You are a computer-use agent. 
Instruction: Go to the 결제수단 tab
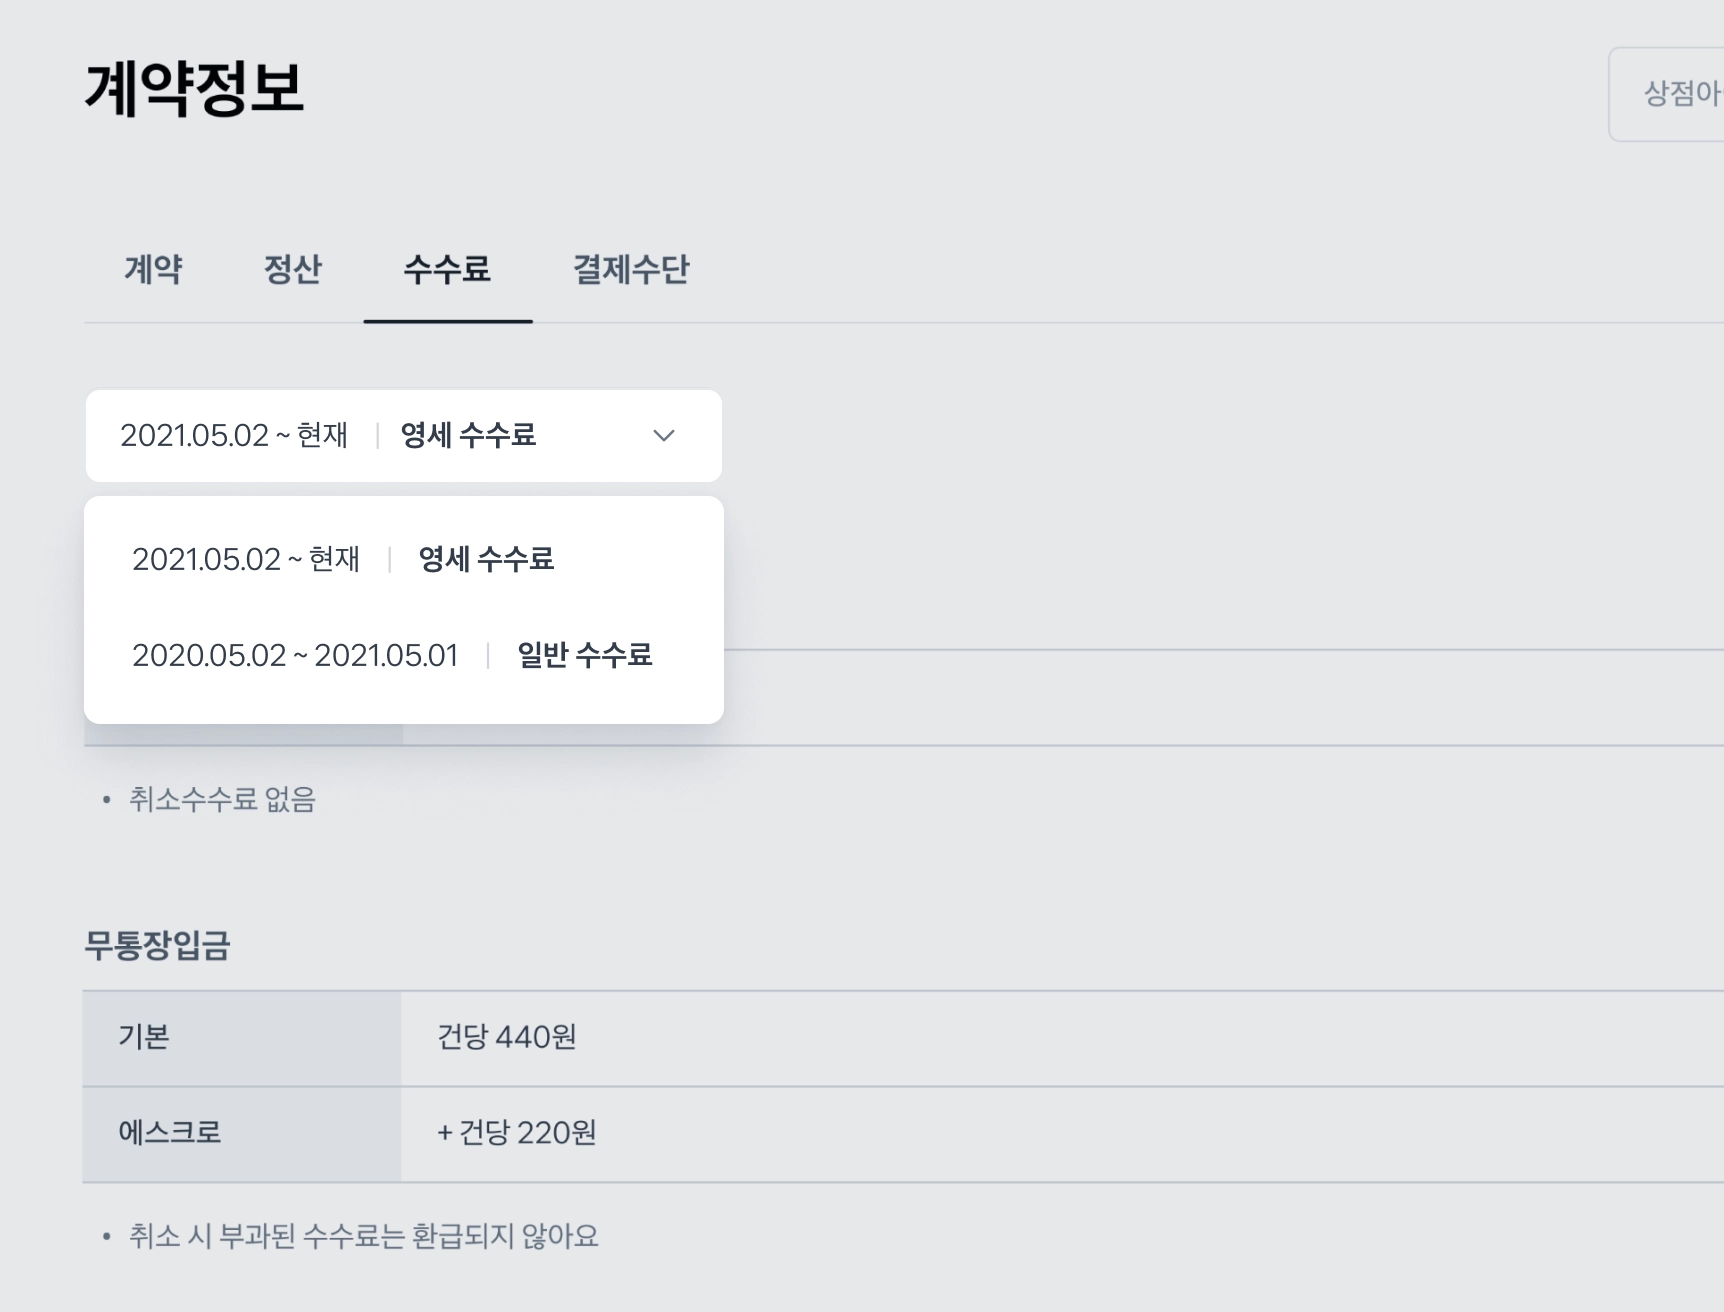coord(630,269)
